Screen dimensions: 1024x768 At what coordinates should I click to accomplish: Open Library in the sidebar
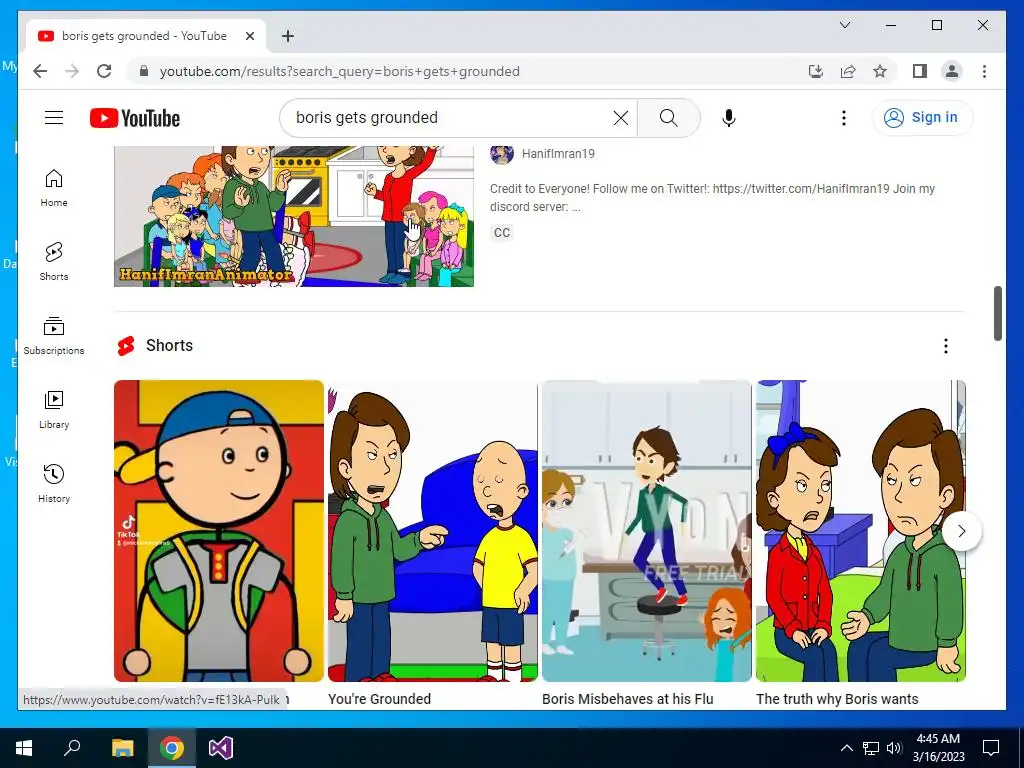point(54,409)
